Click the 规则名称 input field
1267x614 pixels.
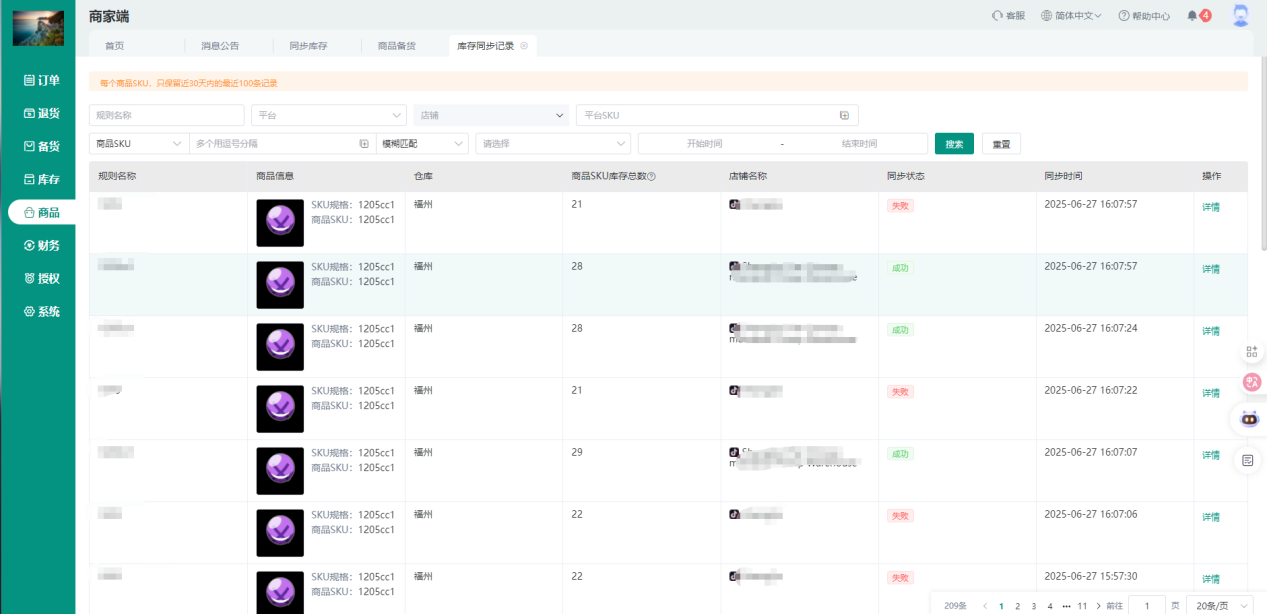pyautogui.click(x=166, y=115)
